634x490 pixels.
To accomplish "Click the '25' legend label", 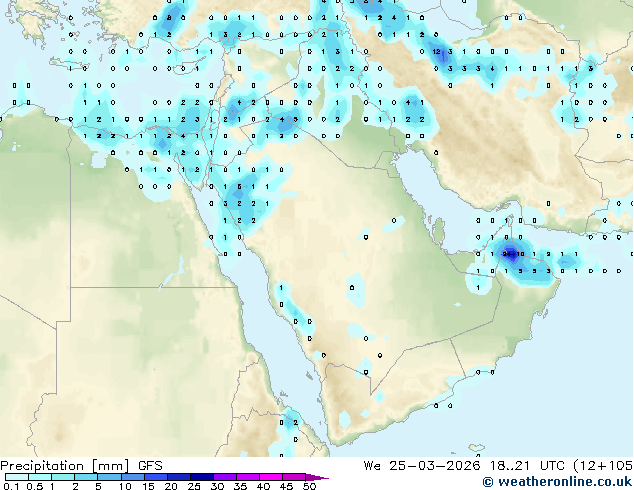I will click(194, 486).
